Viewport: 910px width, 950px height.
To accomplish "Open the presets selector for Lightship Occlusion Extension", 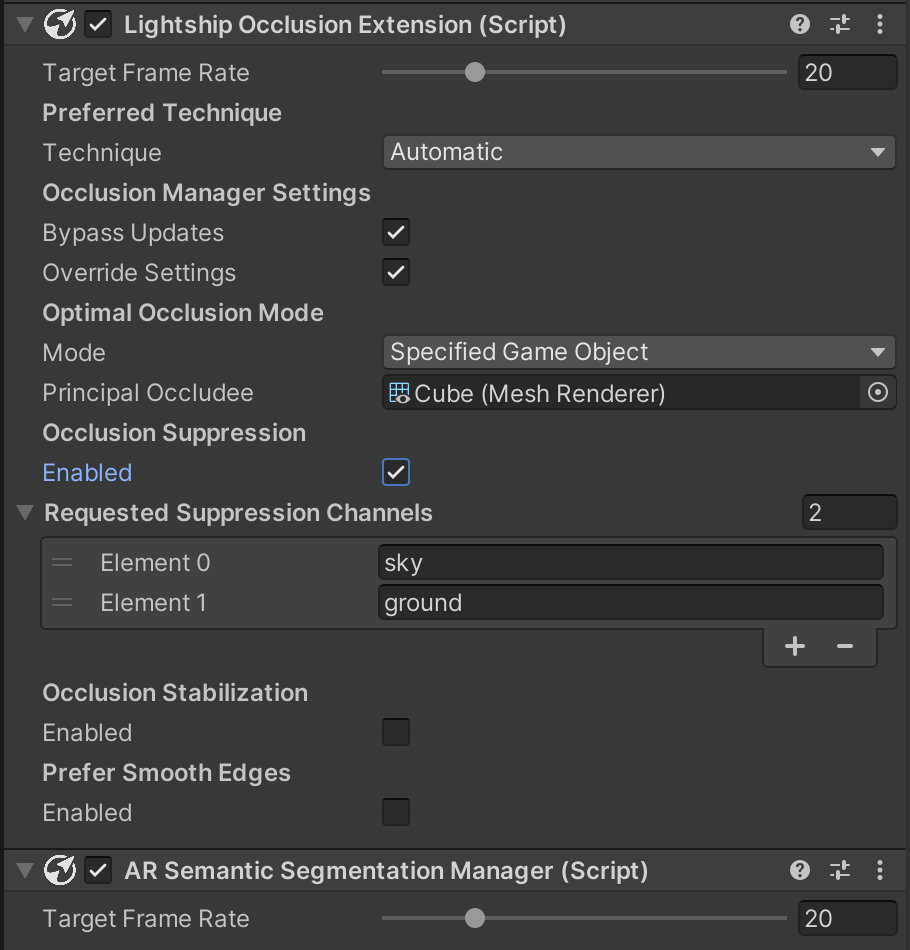I will 840,24.
